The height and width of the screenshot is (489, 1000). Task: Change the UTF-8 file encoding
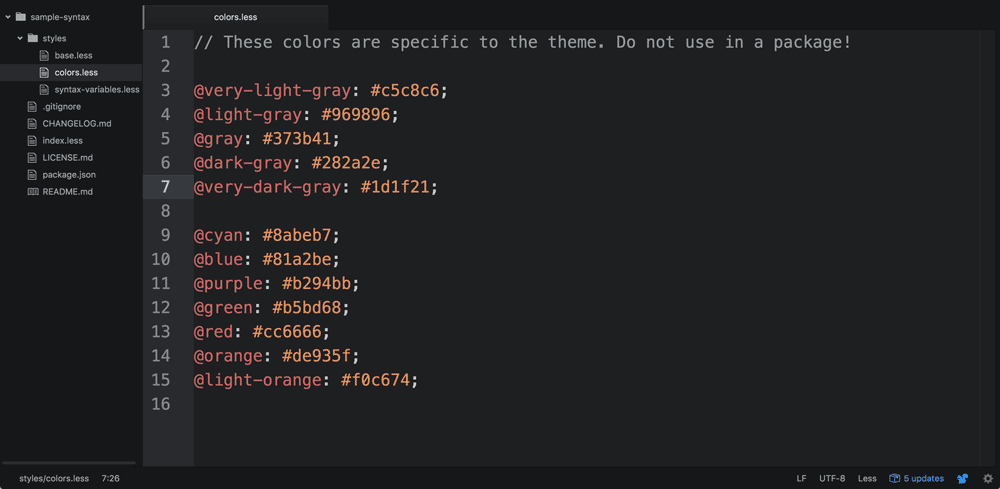(832, 479)
